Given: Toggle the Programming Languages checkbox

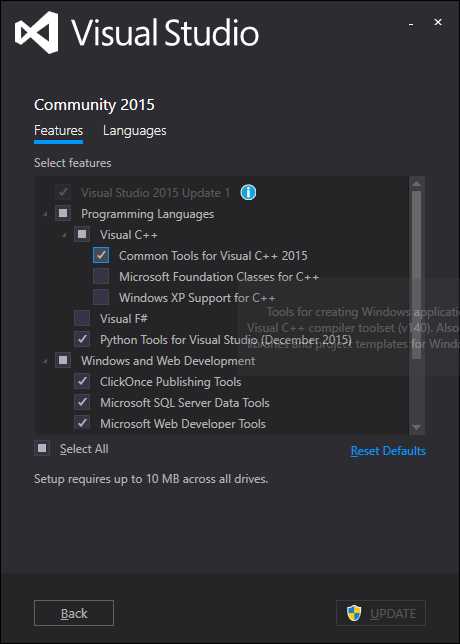Looking at the screenshot, I should click(63, 214).
